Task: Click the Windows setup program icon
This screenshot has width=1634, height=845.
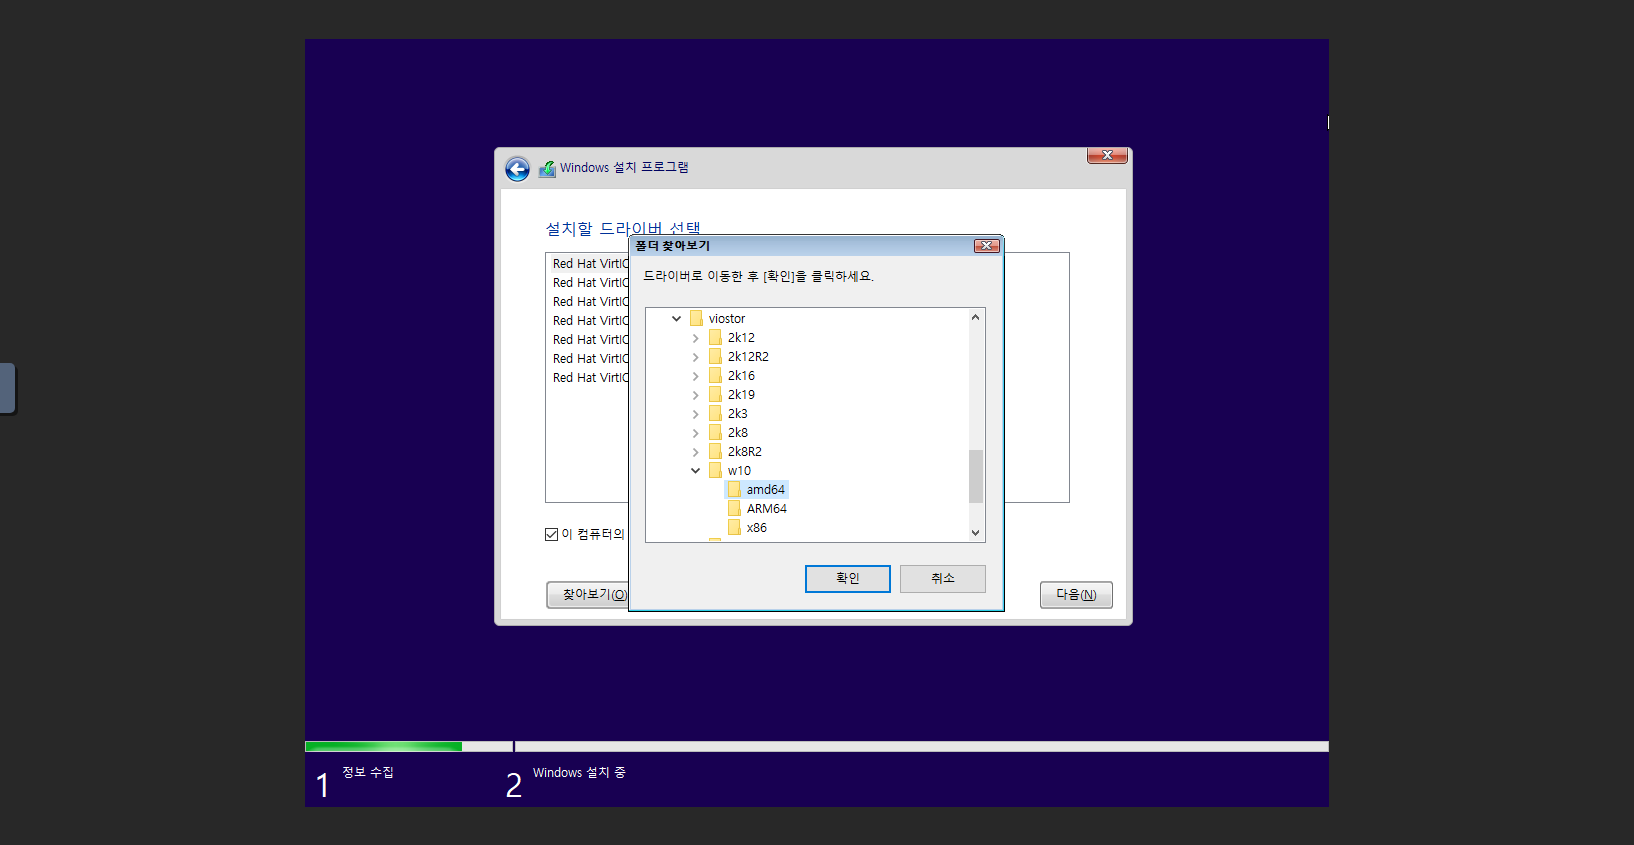Action: click(x=547, y=169)
